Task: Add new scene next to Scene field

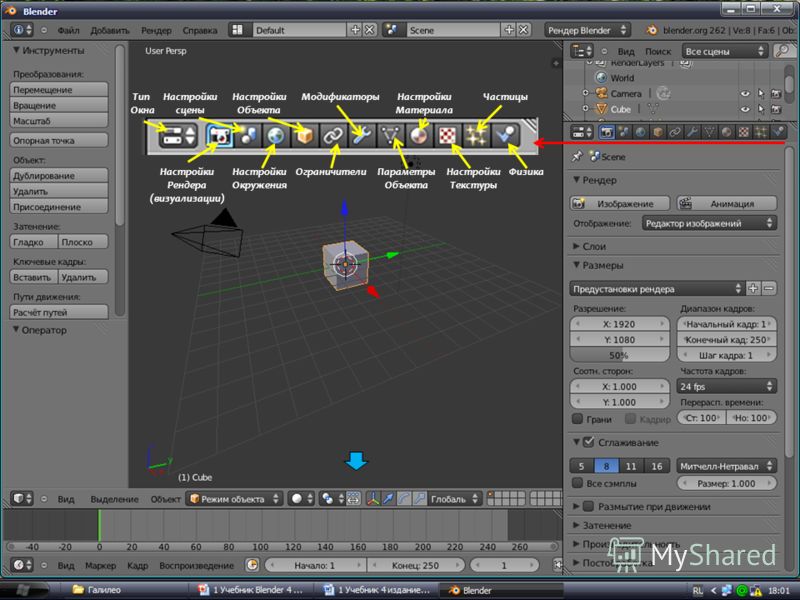Action: point(509,30)
